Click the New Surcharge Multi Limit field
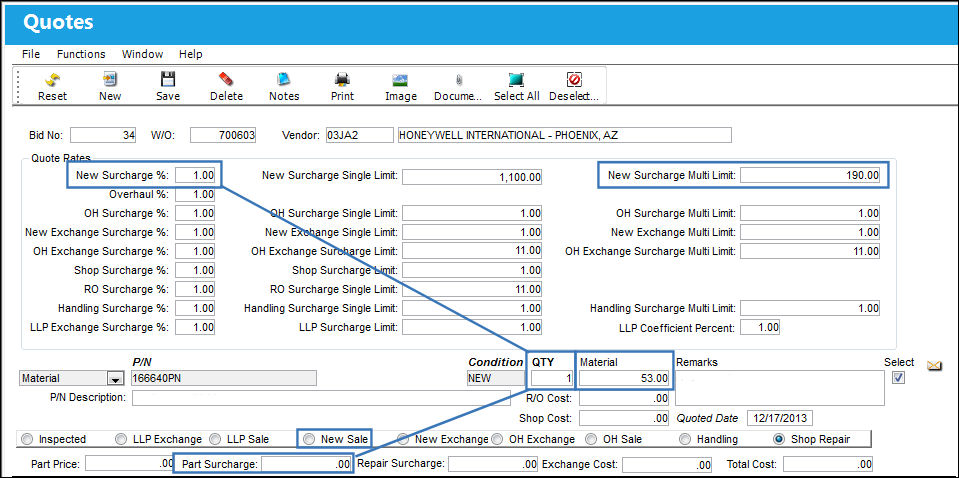This screenshot has height=478, width=959. click(810, 175)
